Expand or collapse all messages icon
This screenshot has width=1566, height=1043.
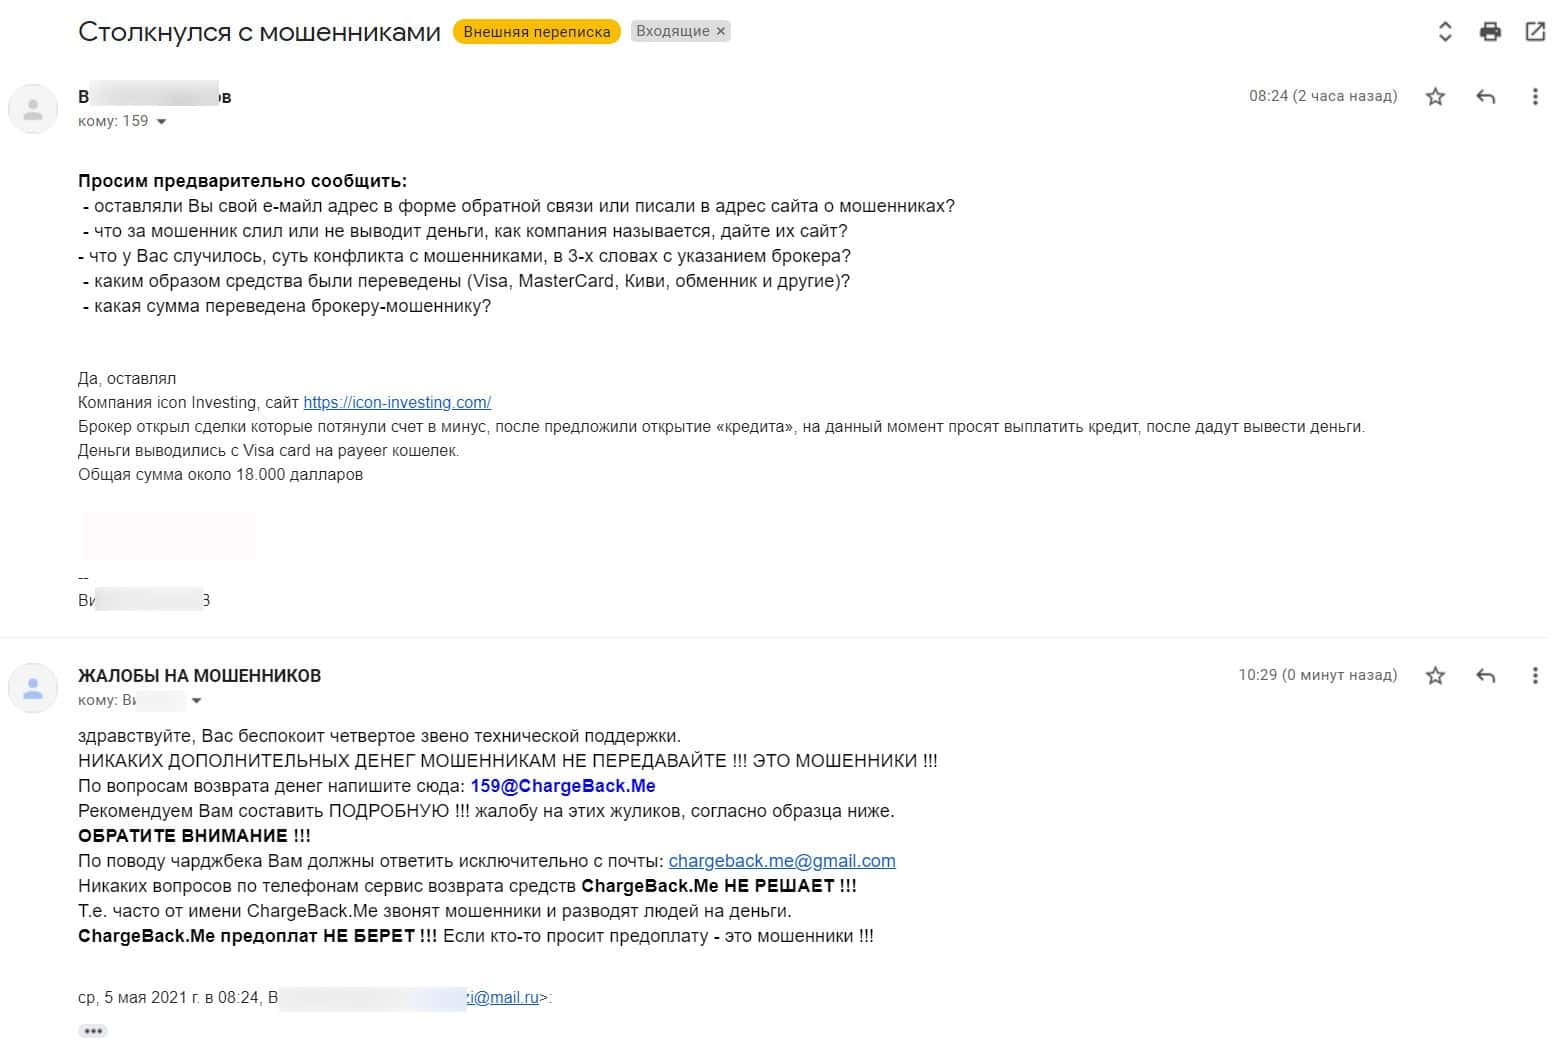pyautogui.click(x=1445, y=32)
